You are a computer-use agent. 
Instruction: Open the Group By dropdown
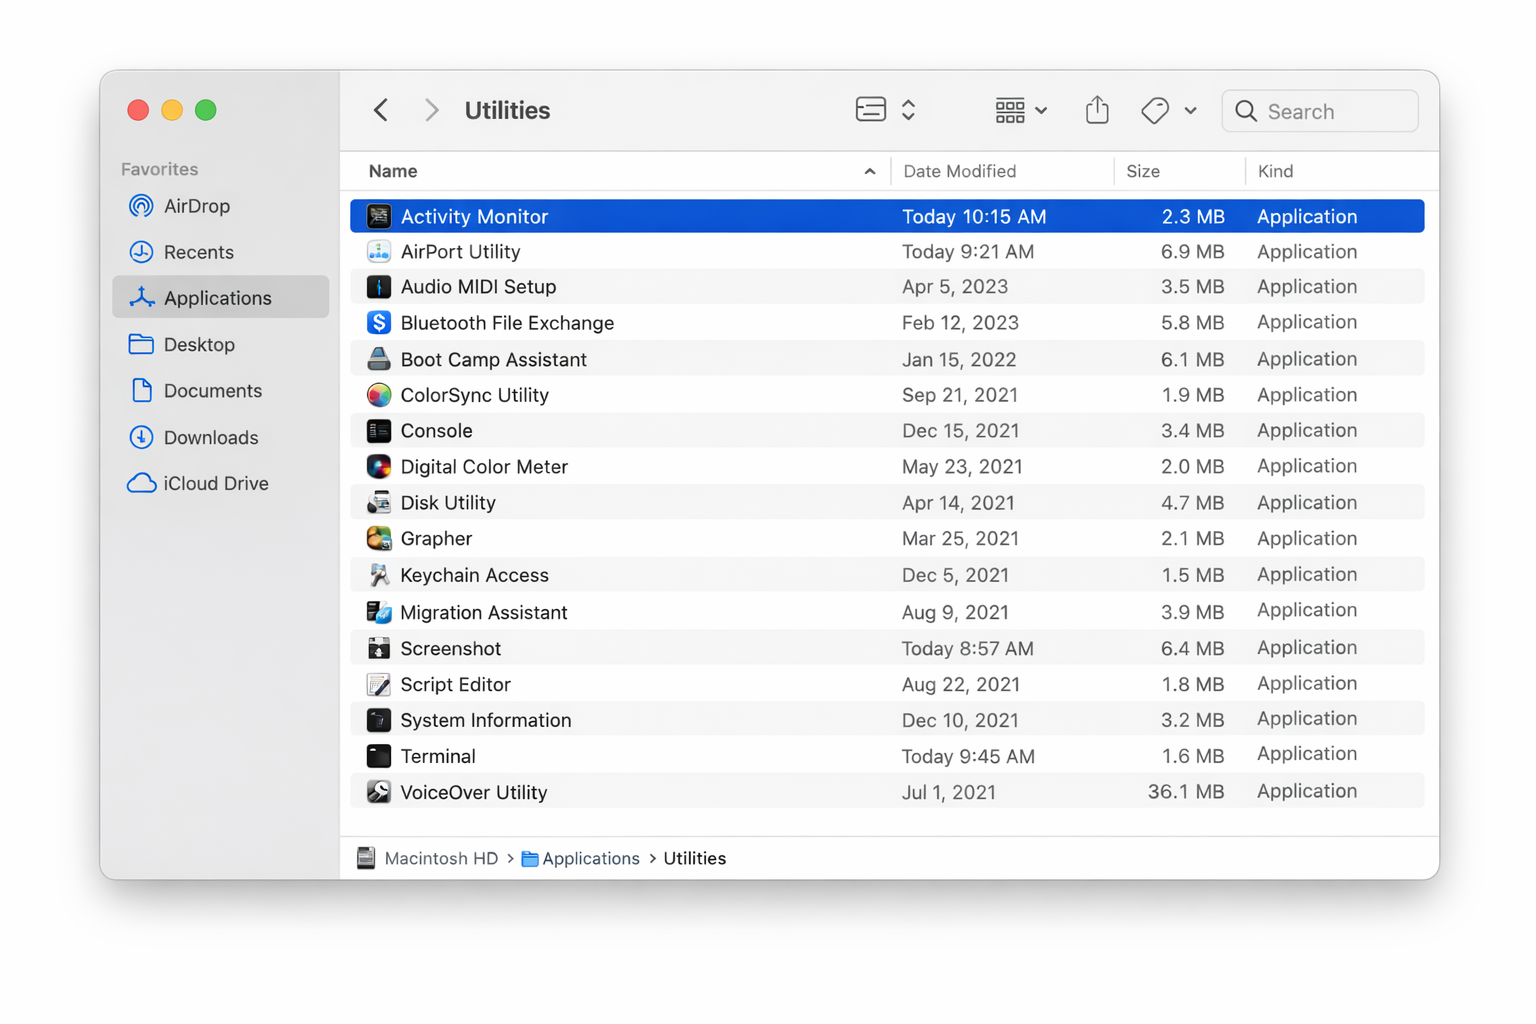[1021, 110]
